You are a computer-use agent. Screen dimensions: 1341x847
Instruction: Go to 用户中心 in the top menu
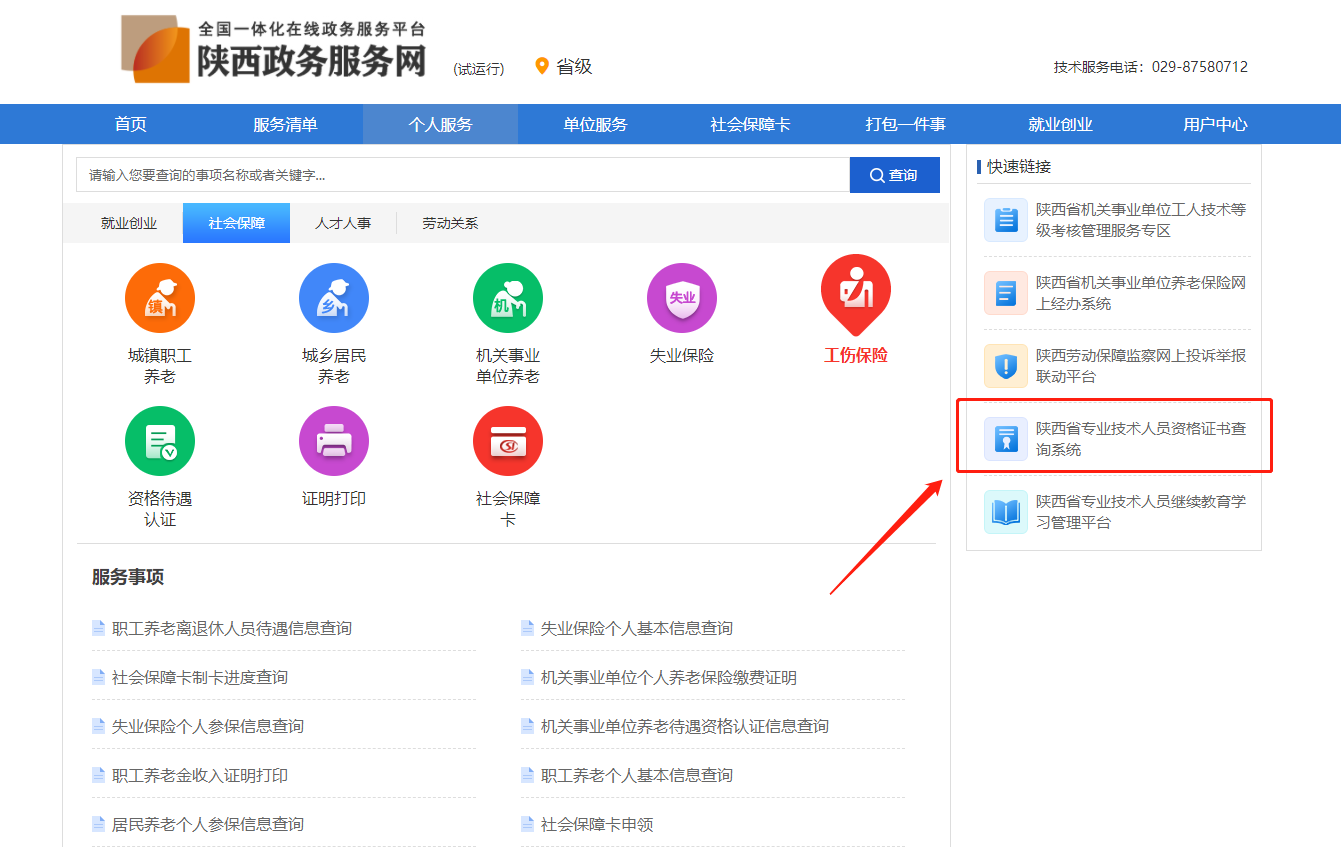click(1215, 125)
